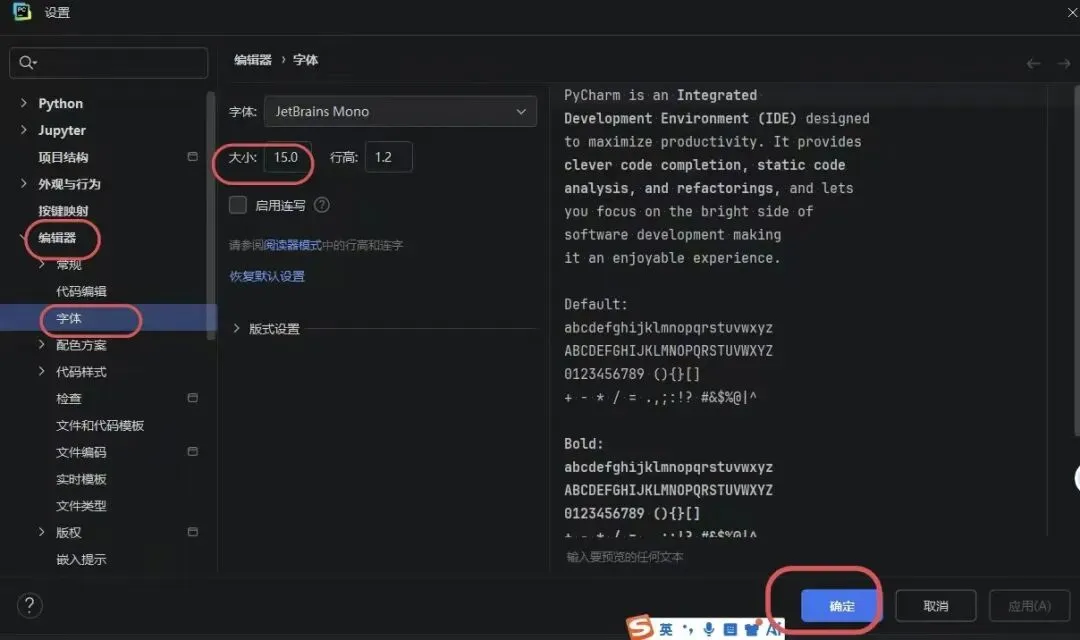The image size is (1080, 640).
Task: Expand the 常规 subnode arrow
Action: click(42, 264)
